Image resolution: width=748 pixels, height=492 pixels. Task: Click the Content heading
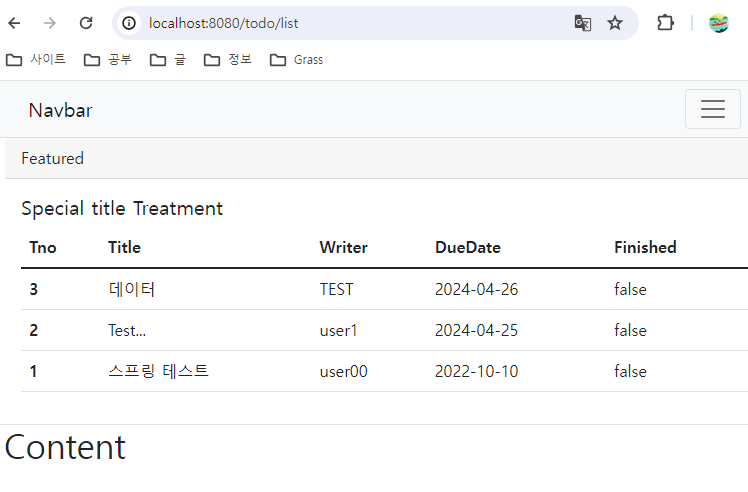(65, 447)
